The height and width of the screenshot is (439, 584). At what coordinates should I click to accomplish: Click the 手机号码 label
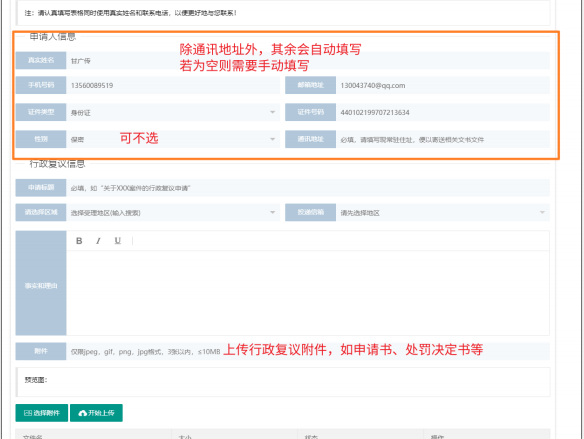pyautogui.click(x=41, y=85)
